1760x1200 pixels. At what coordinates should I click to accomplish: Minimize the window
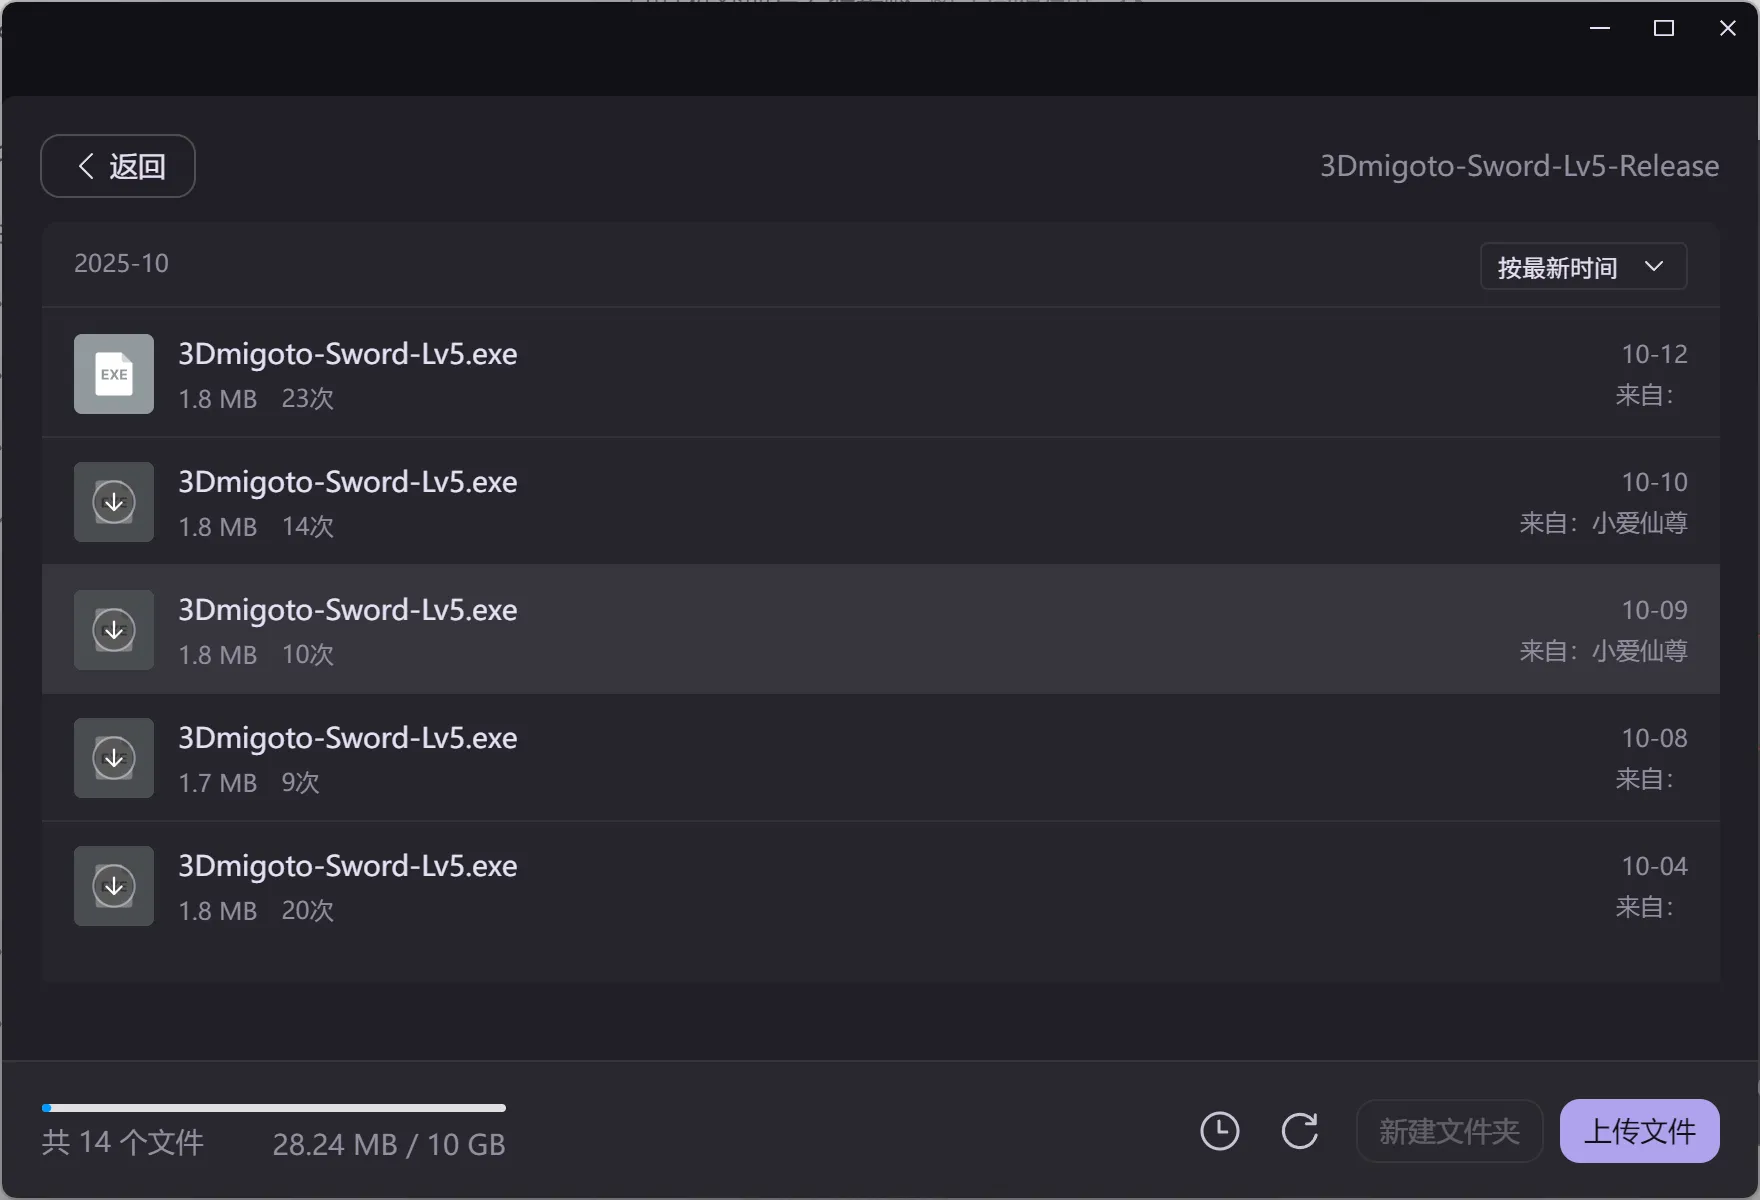tap(1600, 28)
